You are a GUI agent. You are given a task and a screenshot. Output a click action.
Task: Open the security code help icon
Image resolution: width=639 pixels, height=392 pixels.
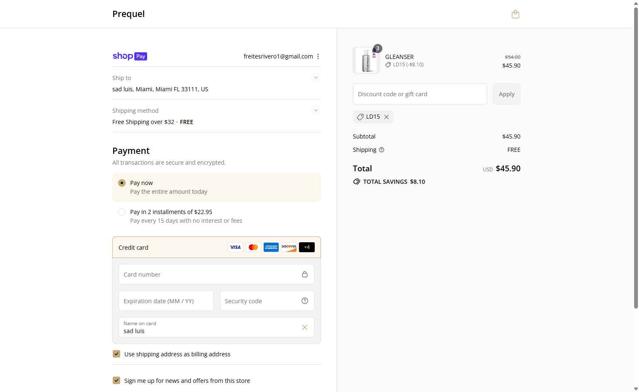304,301
